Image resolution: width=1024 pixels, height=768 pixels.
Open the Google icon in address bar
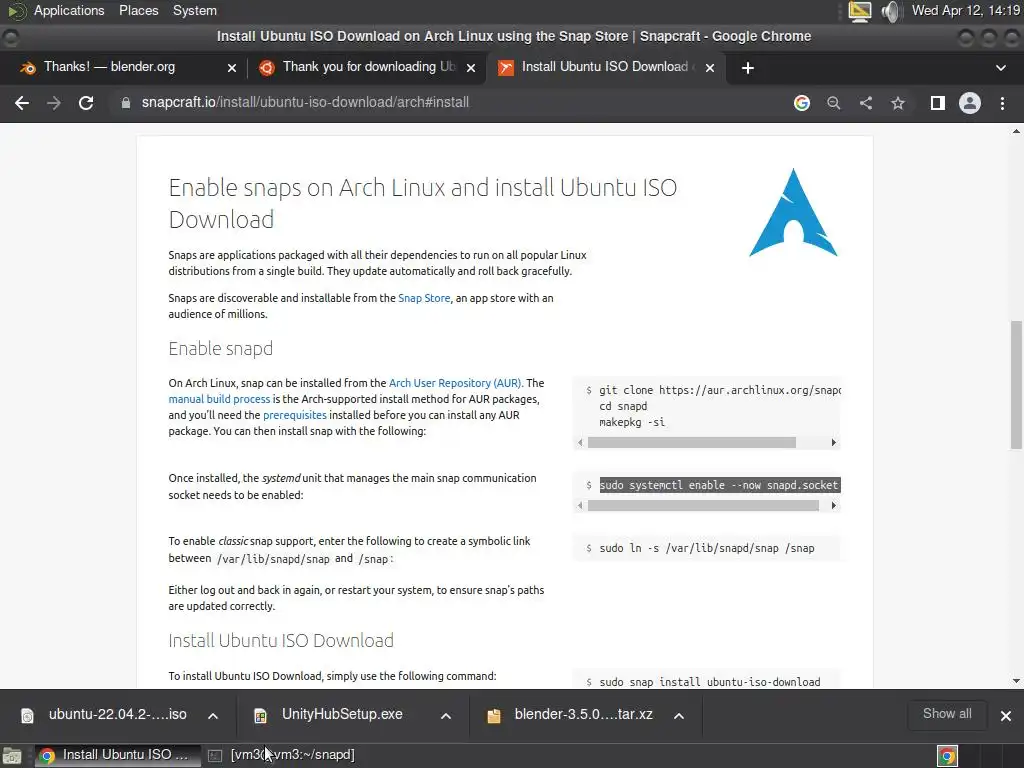pyautogui.click(x=802, y=103)
